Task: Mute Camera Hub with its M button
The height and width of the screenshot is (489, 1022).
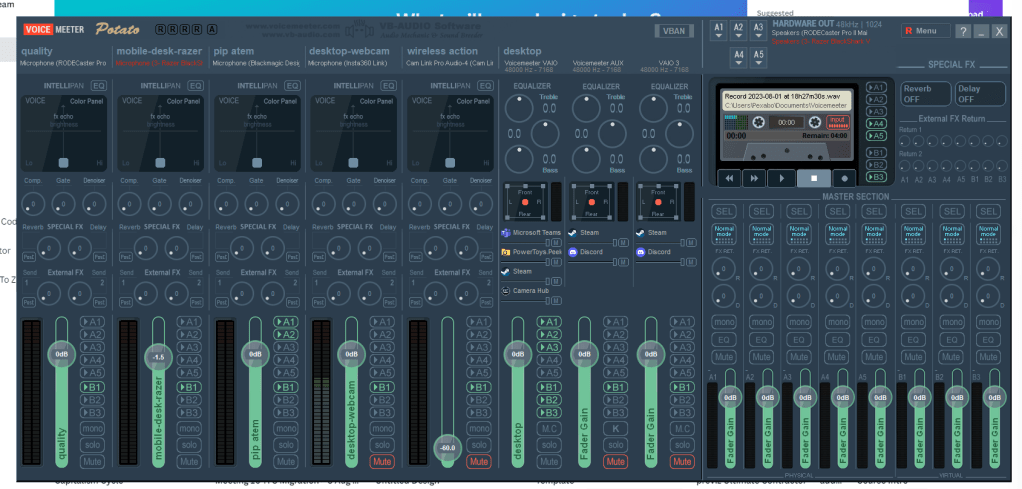Action: coord(556,301)
